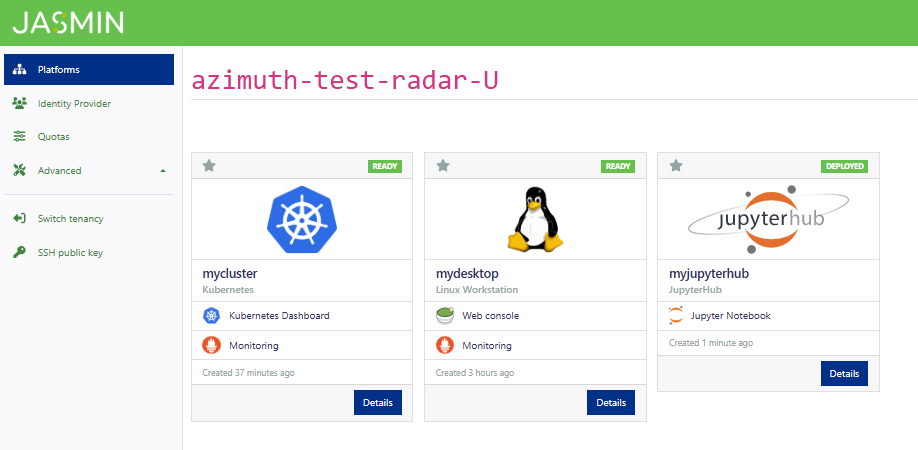Image resolution: width=918 pixels, height=450 pixels.
Task: Open Monitoring link on mycluster card
Action: pyautogui.click(x=254, y=346)
